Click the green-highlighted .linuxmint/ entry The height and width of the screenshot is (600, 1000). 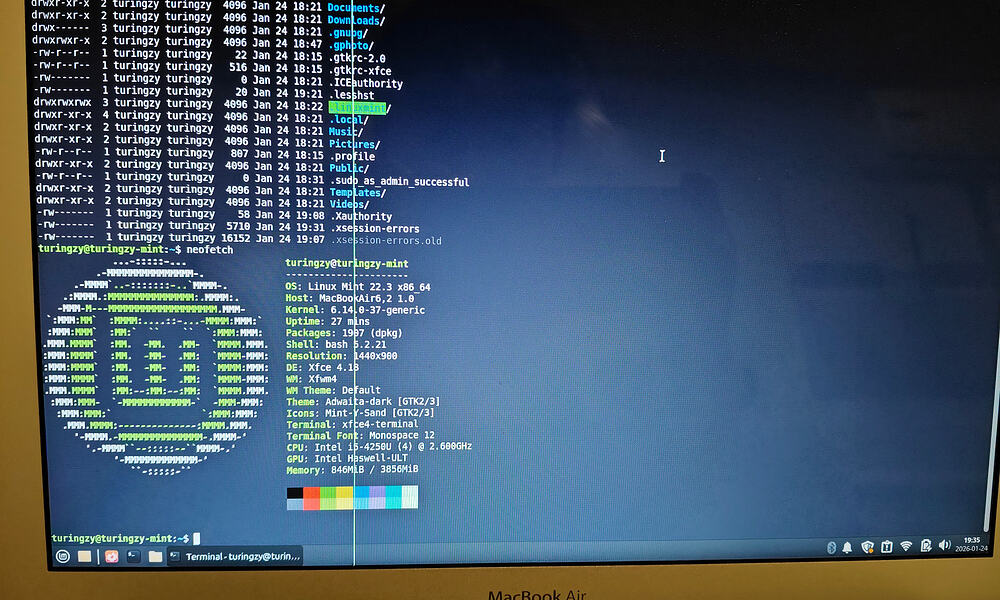click(360, 108)
